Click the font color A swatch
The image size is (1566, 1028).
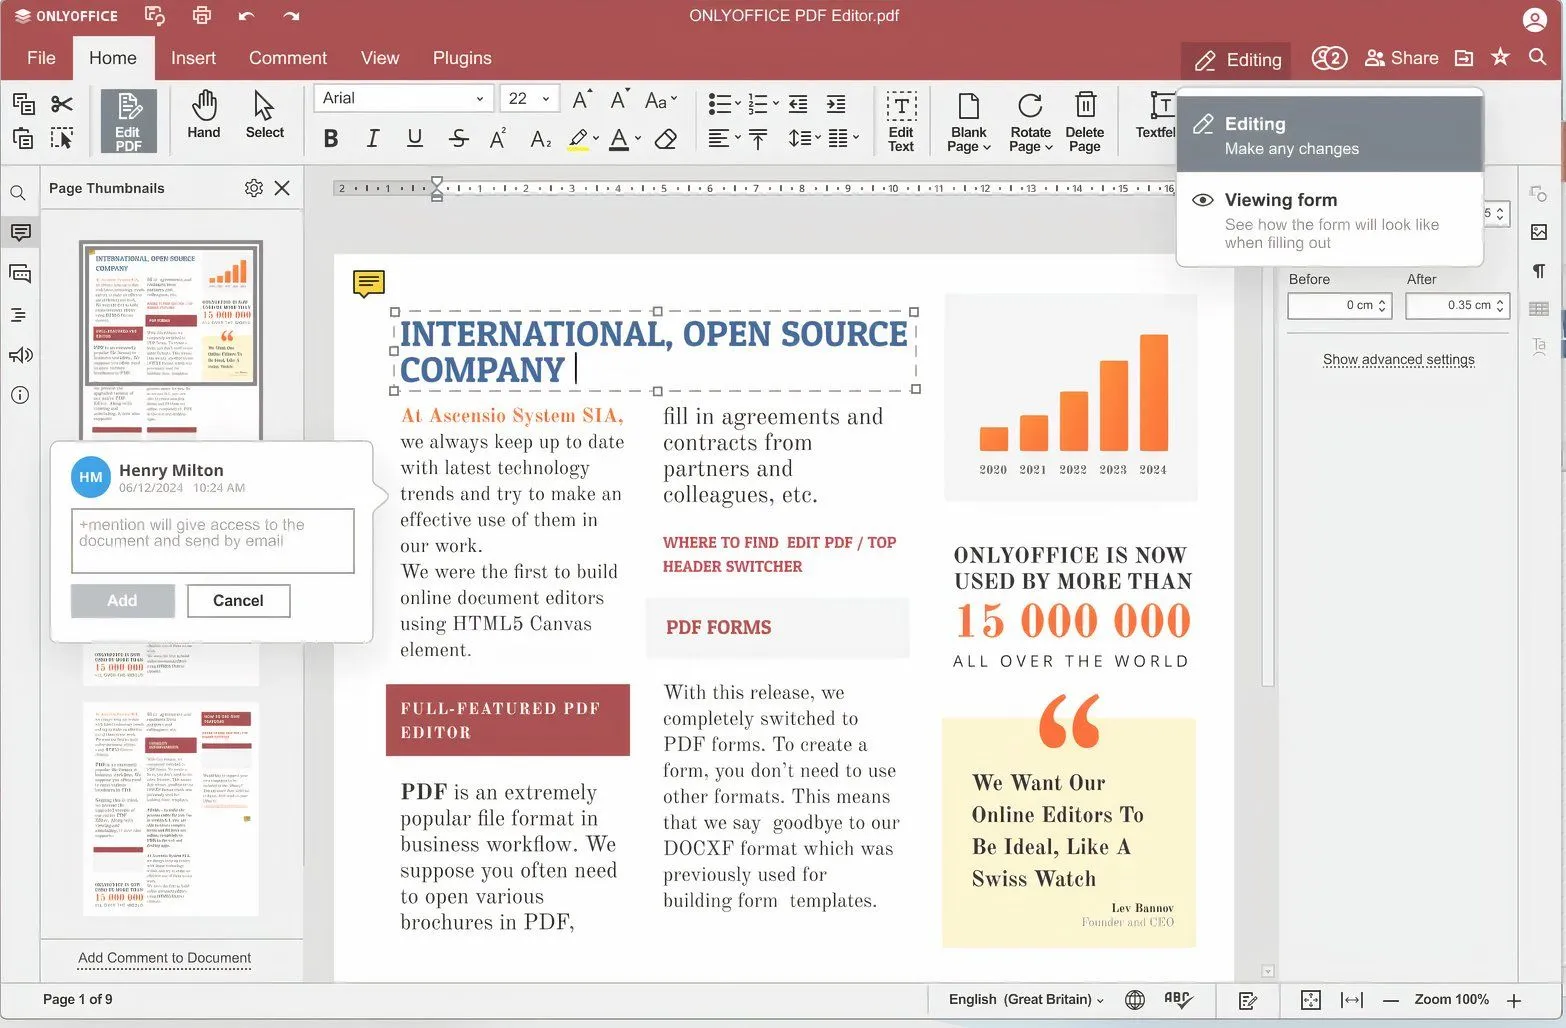click(x=619, y=139)
